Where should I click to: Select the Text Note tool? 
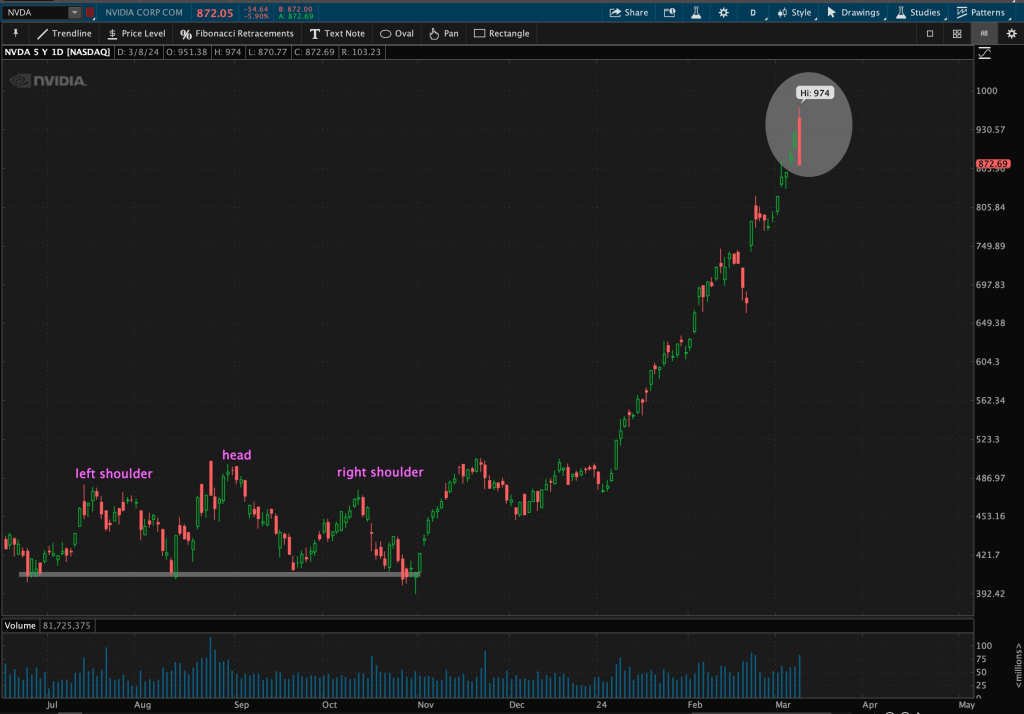pyautogui.click(x=337, y=33)
